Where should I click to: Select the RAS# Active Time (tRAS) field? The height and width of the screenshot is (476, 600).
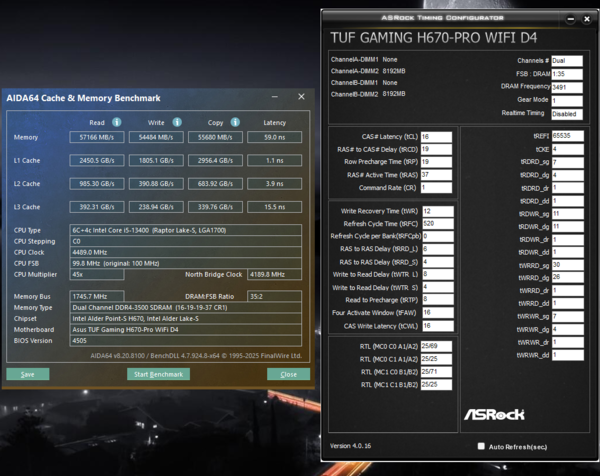[437, 175]
